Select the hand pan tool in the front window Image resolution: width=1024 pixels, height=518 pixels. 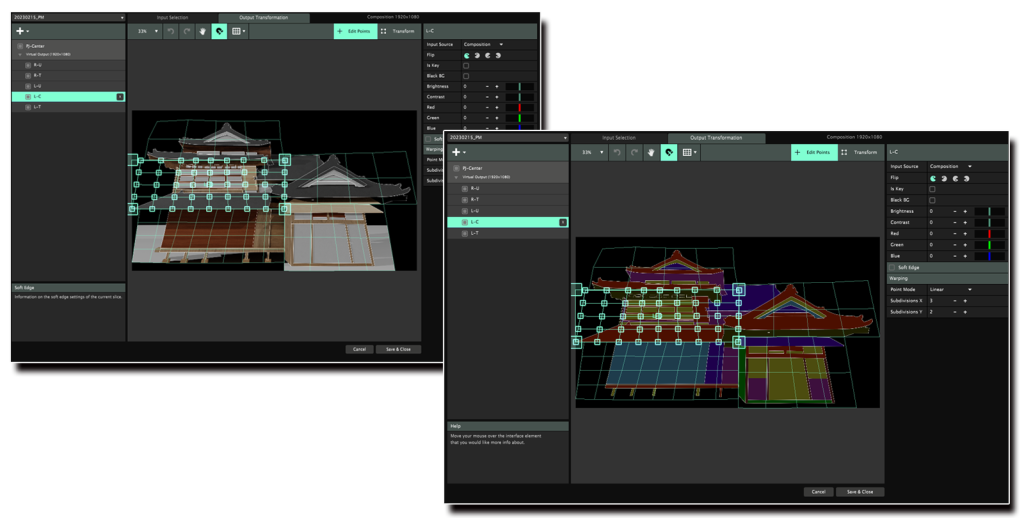coord(651,152)
